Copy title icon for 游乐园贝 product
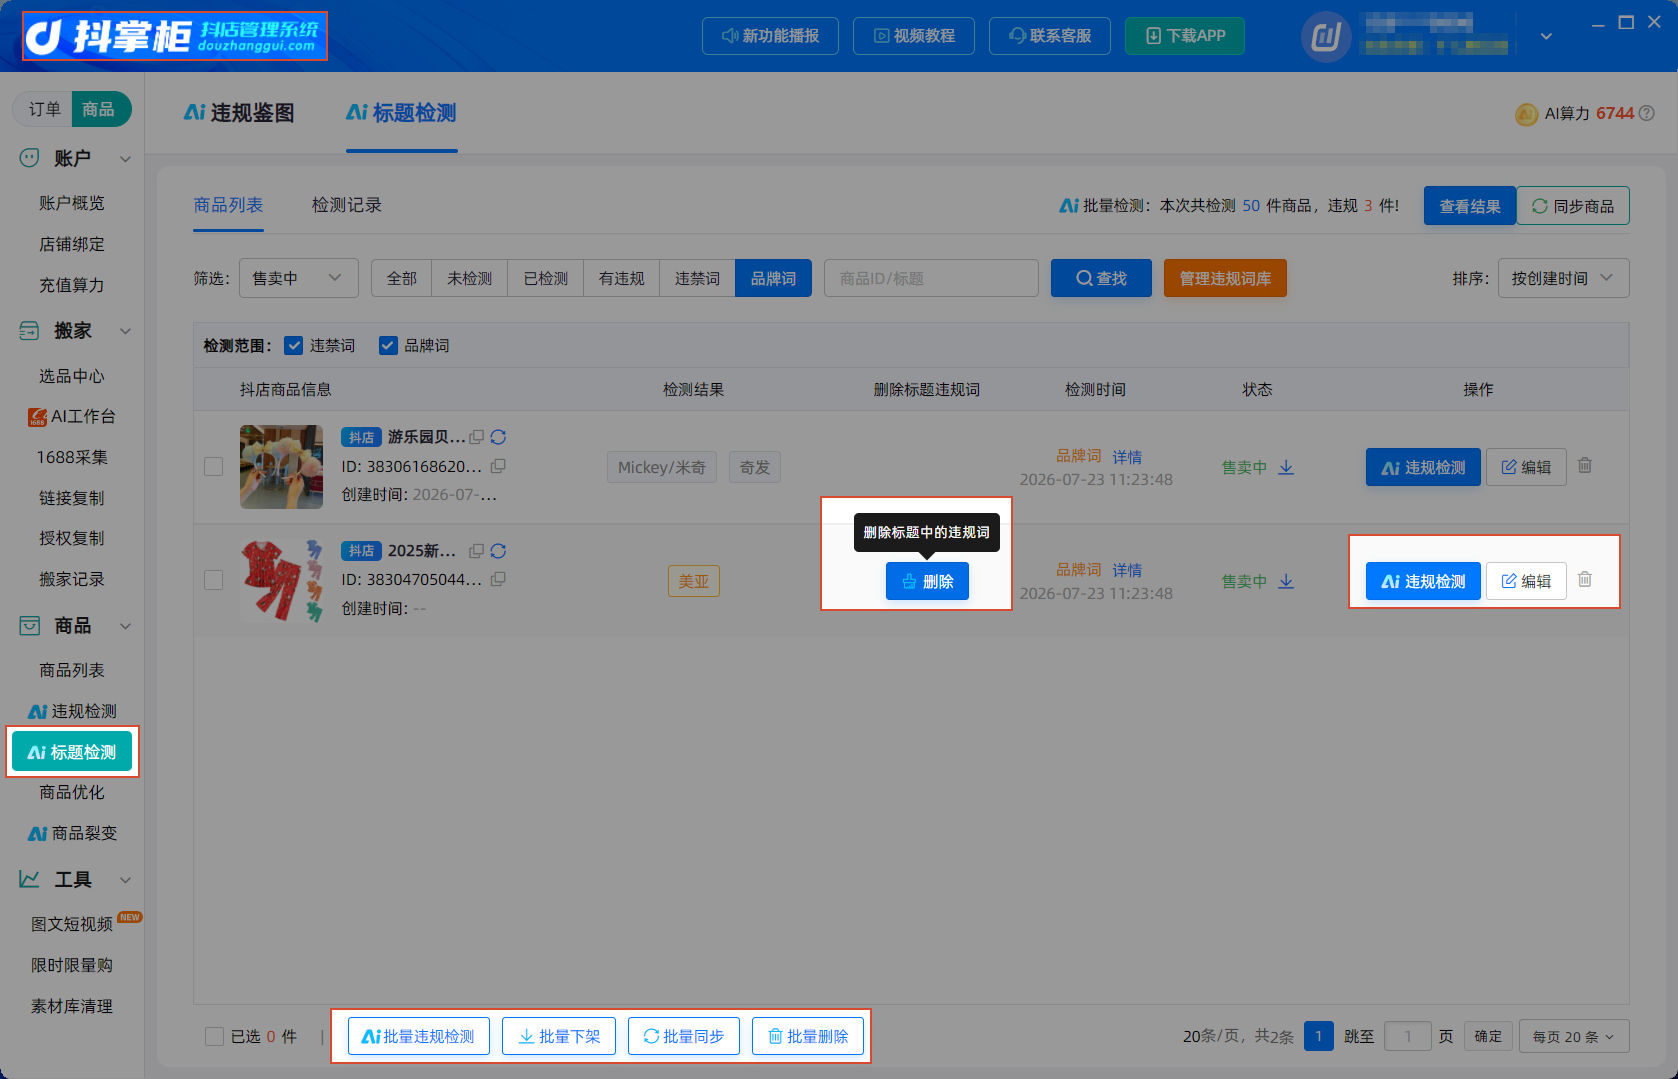Screen dimensions: 1678x1079 click(477, 437)
